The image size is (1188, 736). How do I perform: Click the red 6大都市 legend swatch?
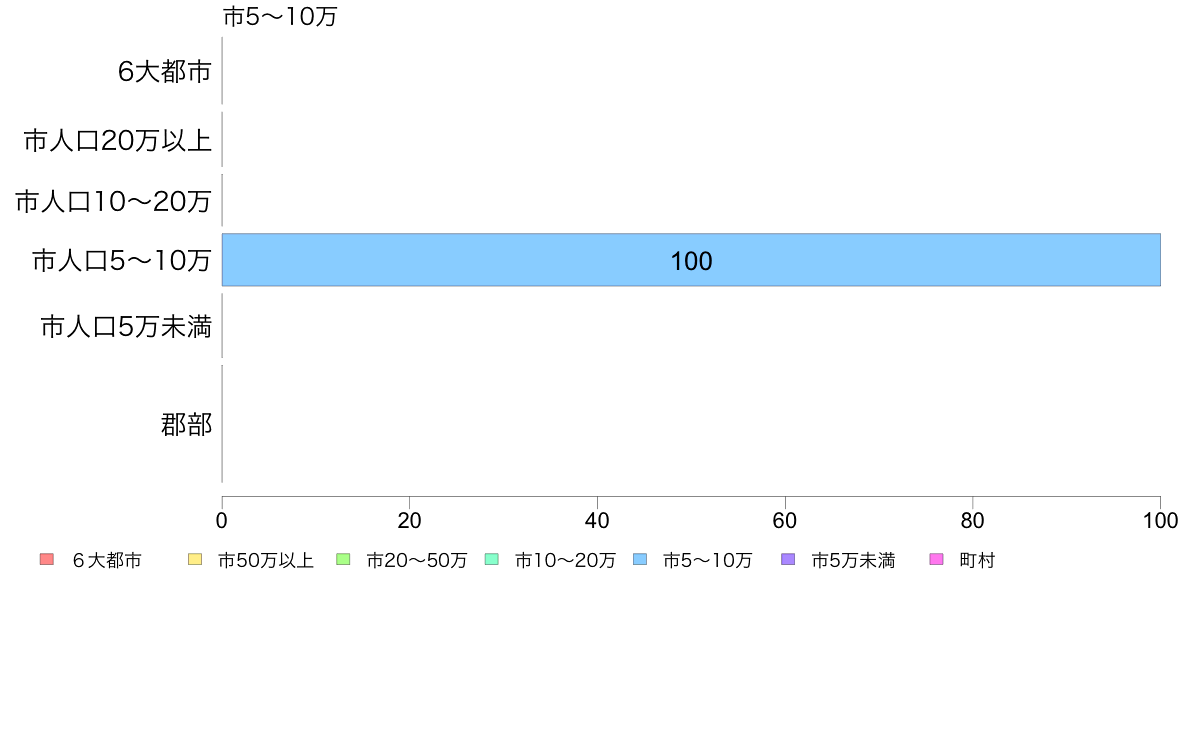coord(47,559)
